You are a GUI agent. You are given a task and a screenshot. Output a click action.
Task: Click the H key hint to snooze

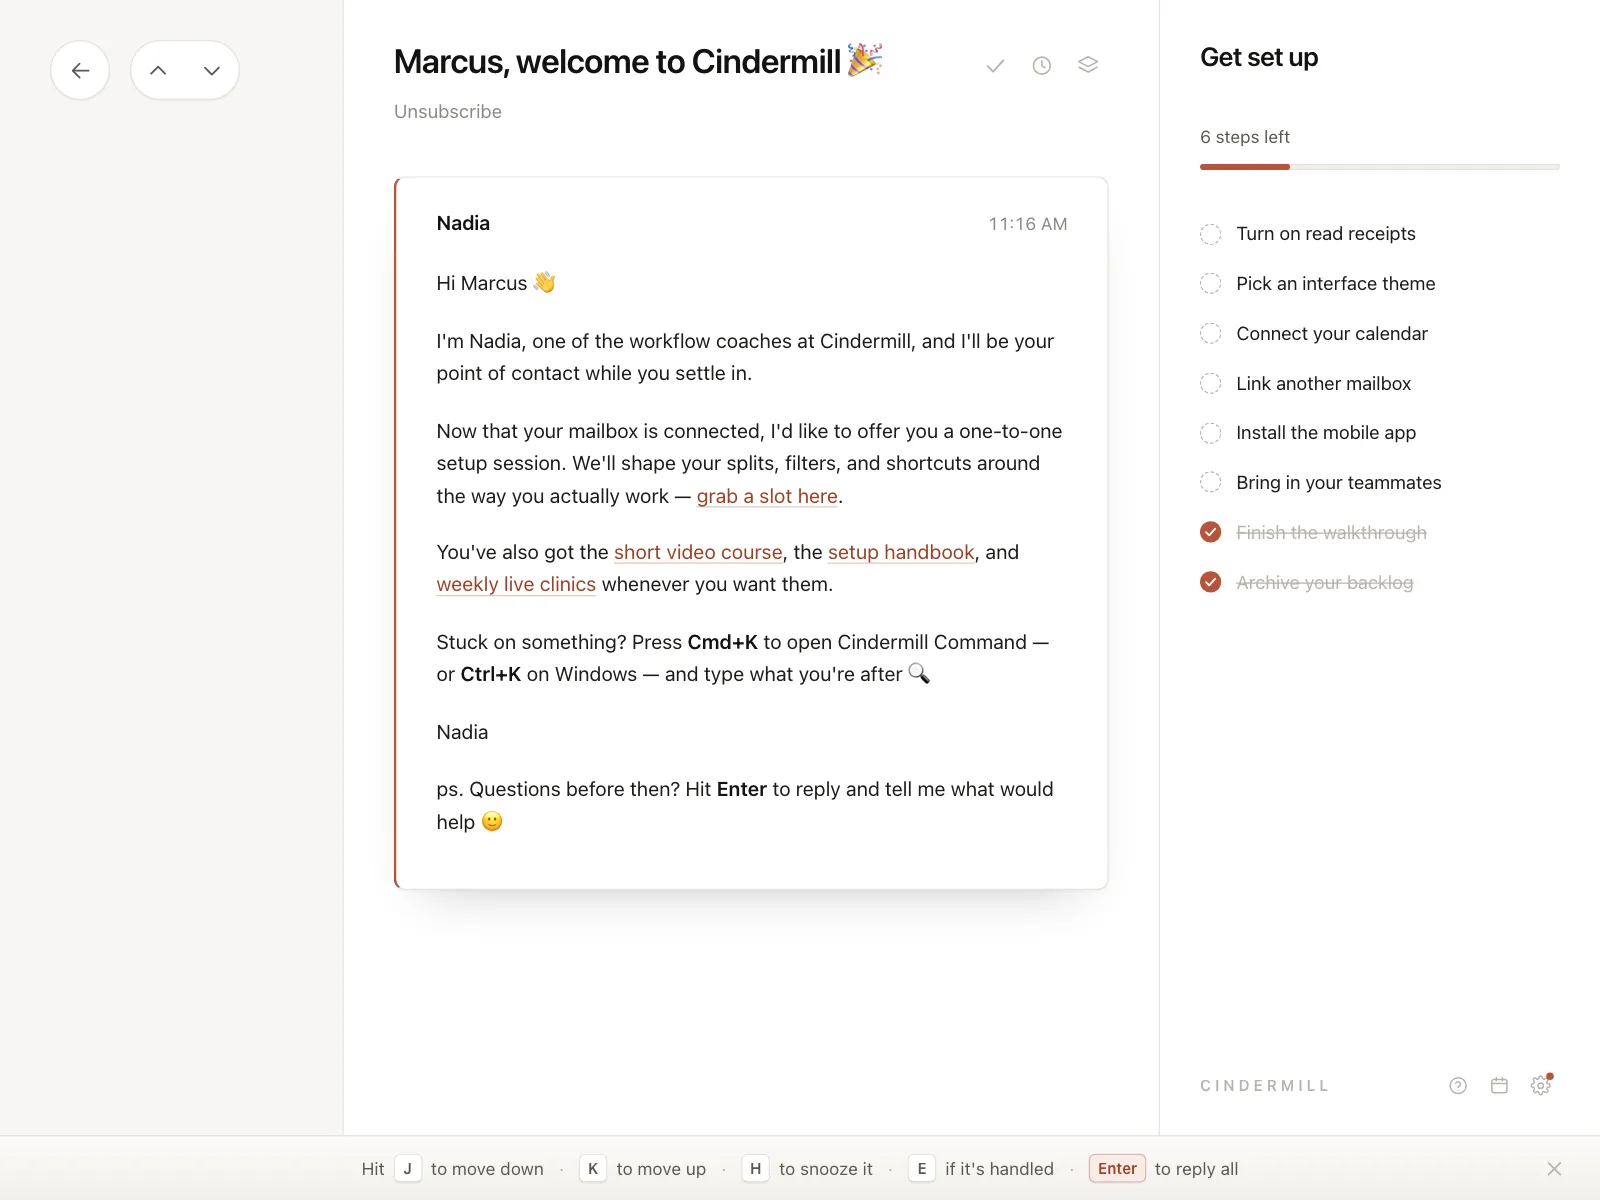pyautogui.click(x=755, y=1169)
